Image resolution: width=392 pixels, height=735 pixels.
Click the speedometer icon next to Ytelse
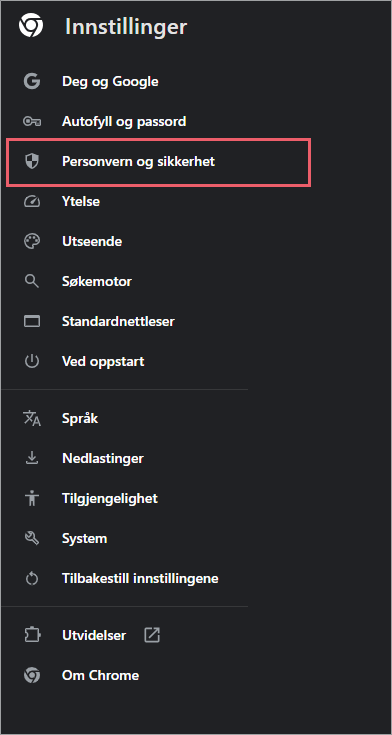click(32, 202)
